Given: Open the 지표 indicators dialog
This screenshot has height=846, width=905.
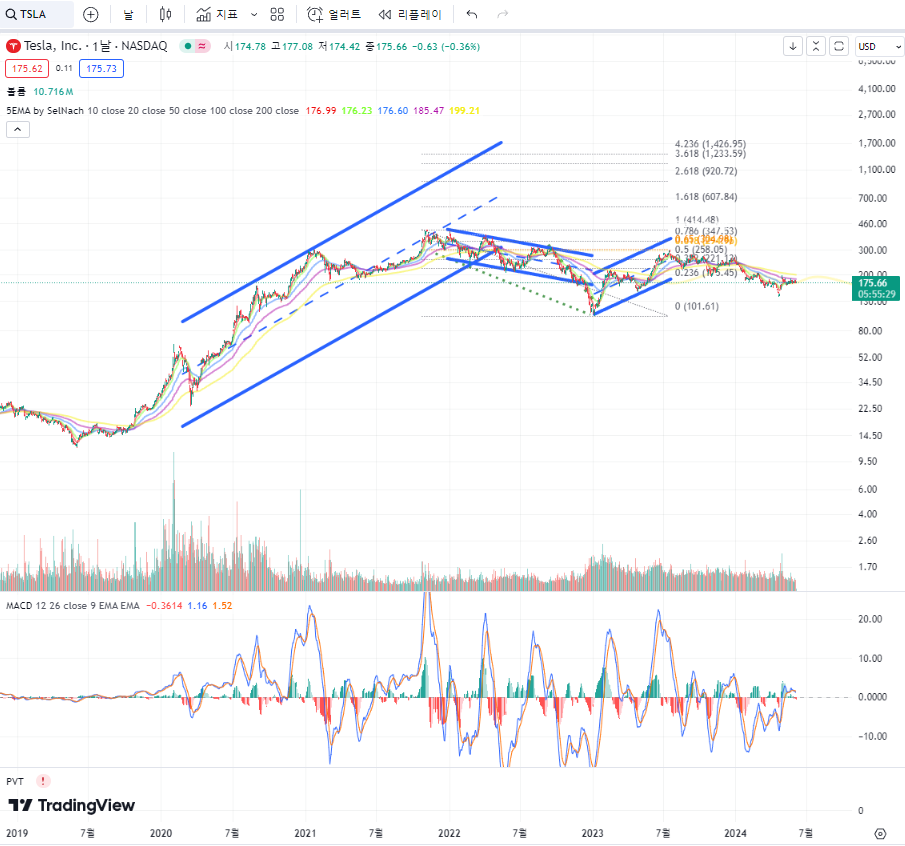Looking at the screenshot, I should tap(217, 14).
